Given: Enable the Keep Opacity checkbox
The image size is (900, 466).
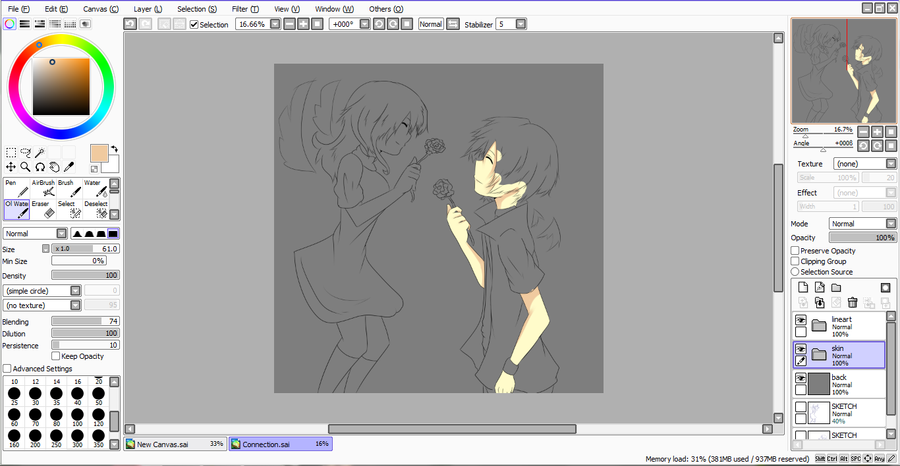Looking at the screenshot, I should [56, 356].
